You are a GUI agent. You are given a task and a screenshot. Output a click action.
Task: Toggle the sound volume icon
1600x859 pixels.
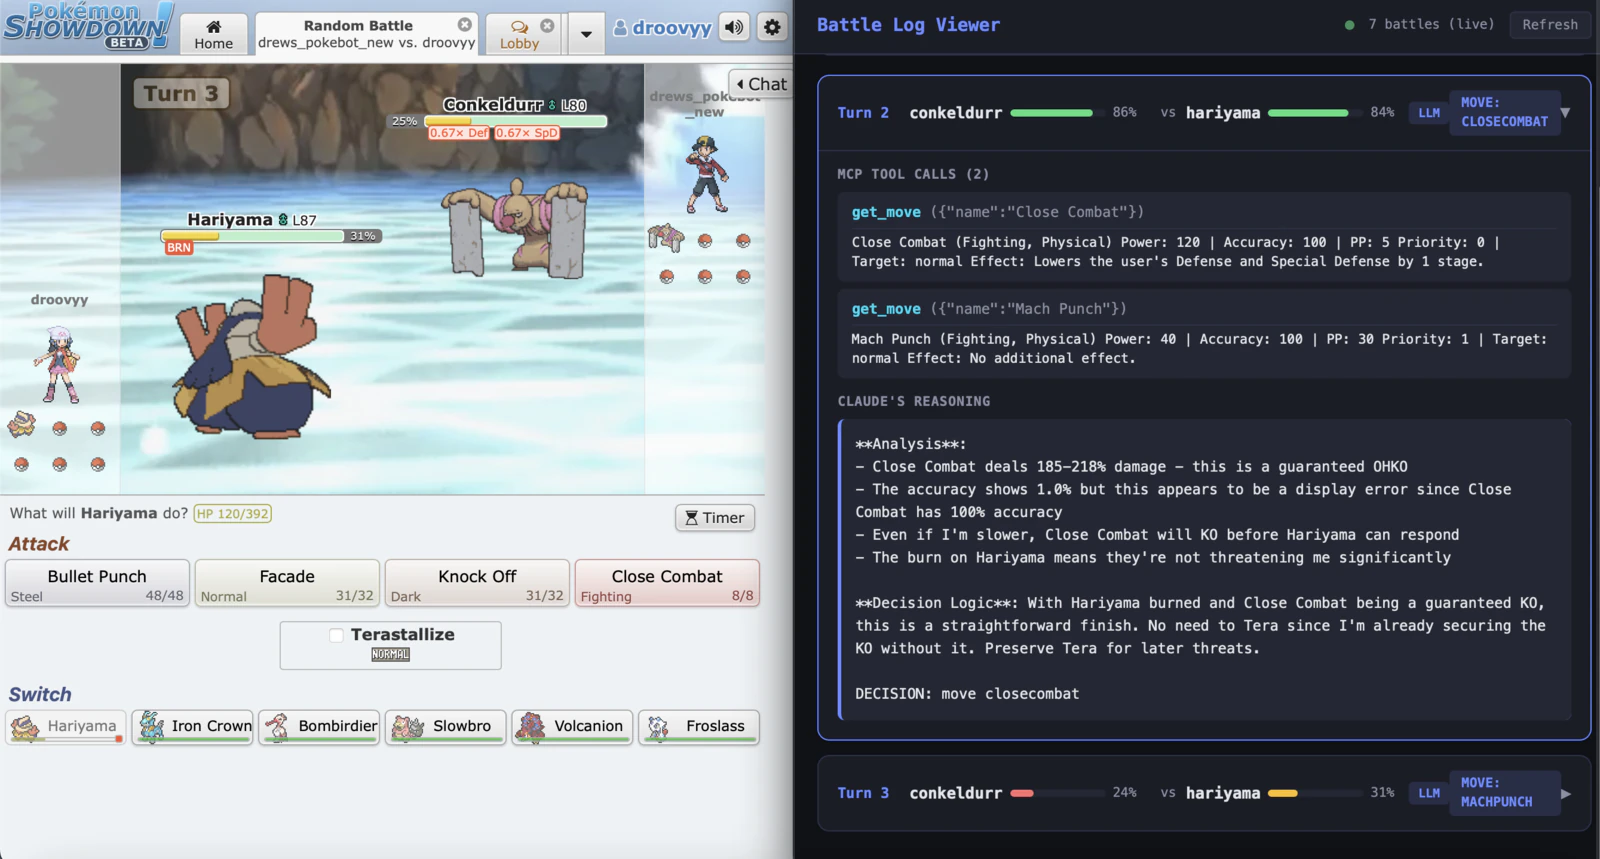pos(734,27)
